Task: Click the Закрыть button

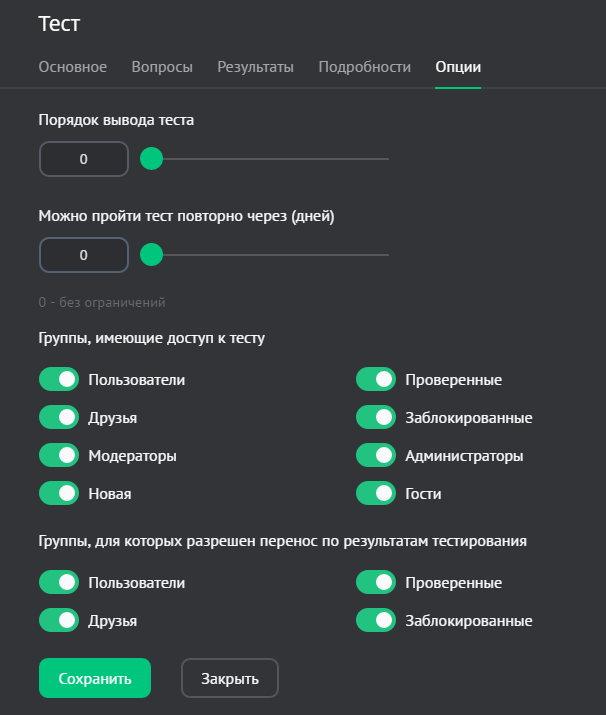Action: tap(229, 678)
